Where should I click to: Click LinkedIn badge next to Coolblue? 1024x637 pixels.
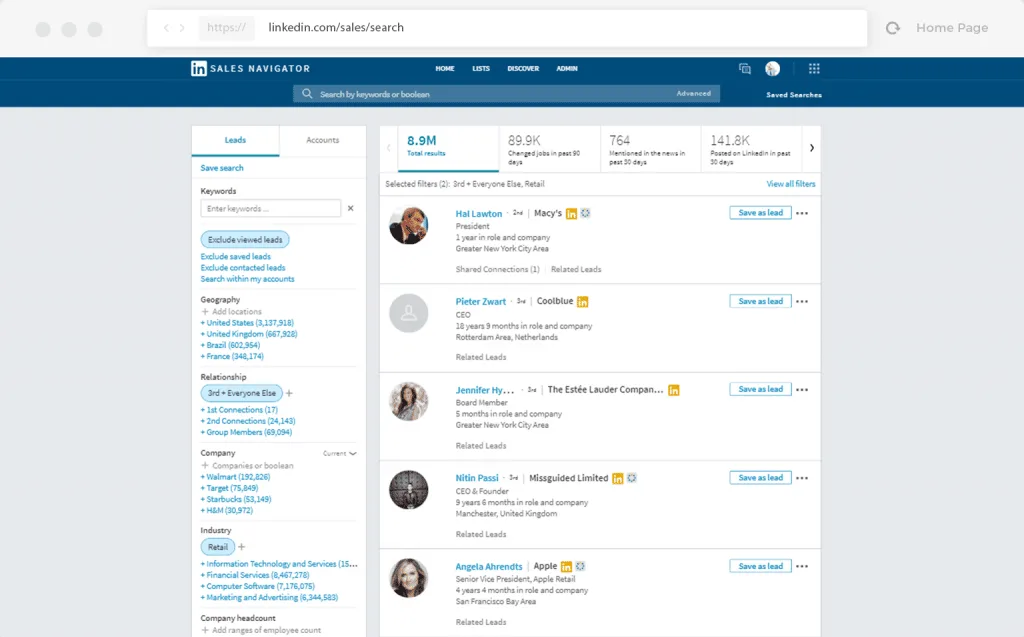point(583,302)
